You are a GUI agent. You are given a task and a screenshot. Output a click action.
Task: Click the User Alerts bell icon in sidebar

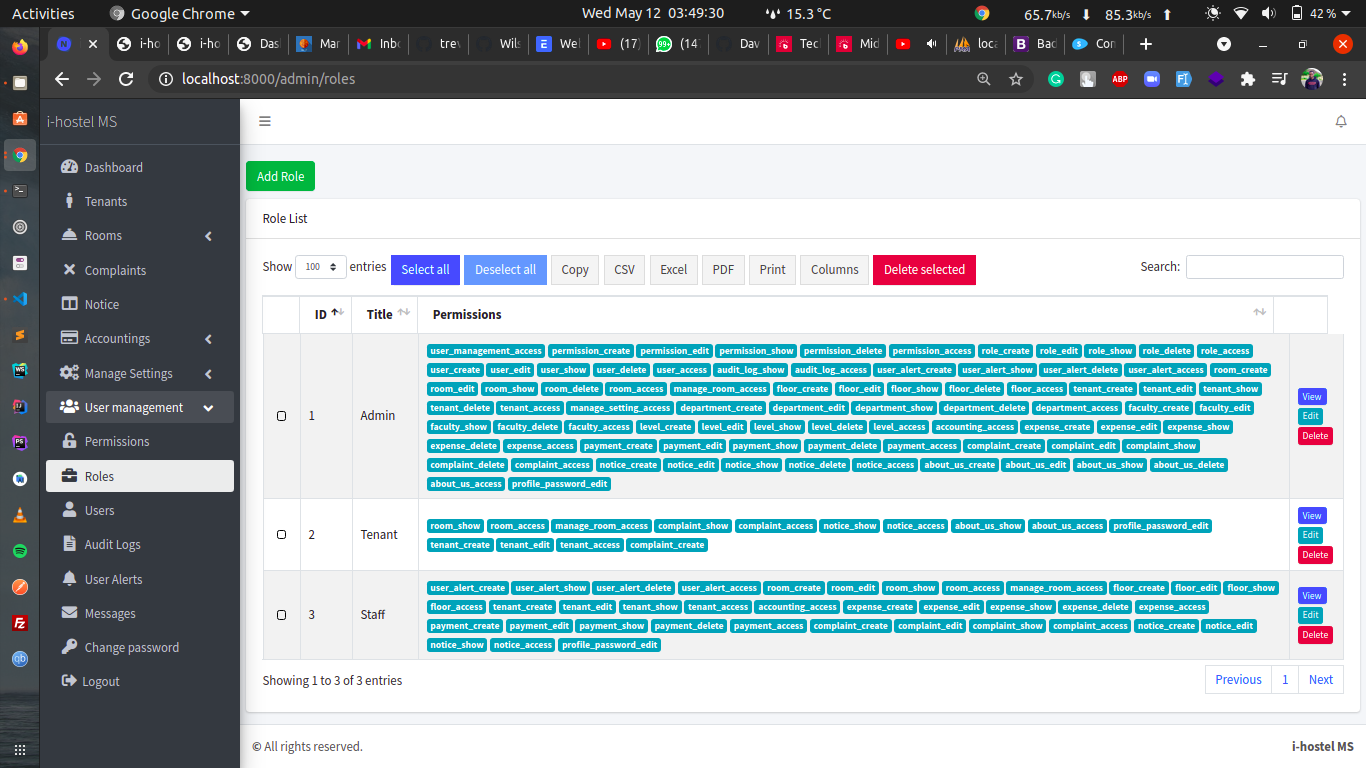point(69,579)
